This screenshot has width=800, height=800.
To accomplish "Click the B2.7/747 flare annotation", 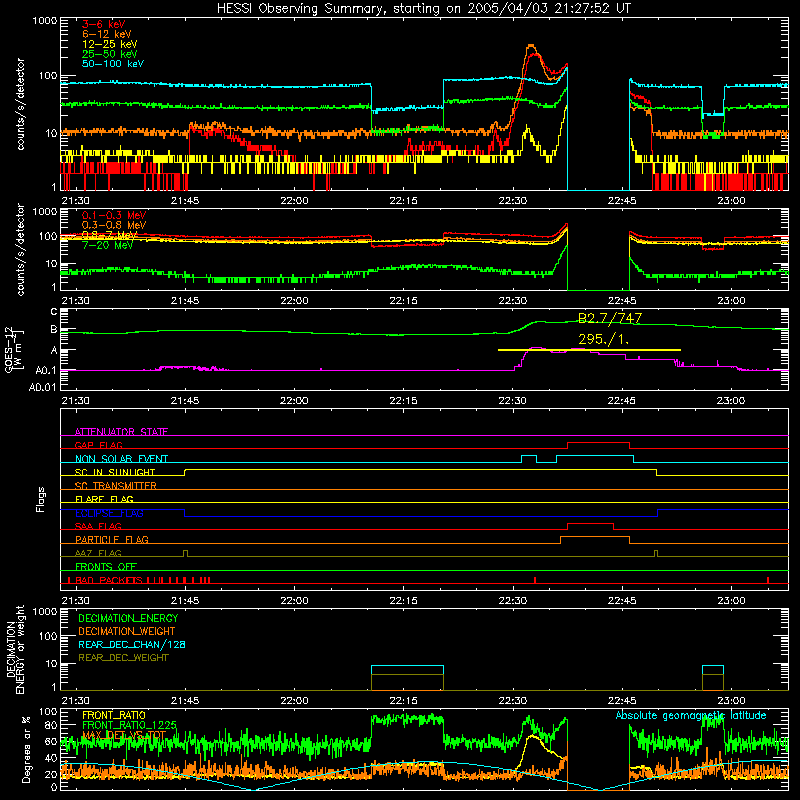I will point(610,318).
